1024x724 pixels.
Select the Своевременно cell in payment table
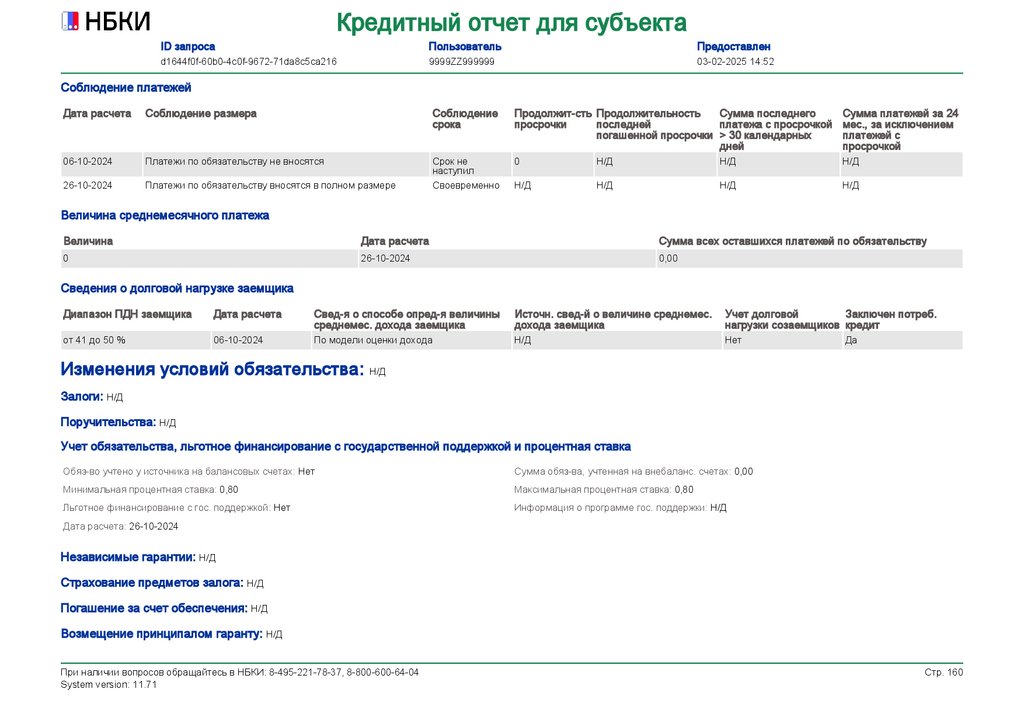click(466, 185)
